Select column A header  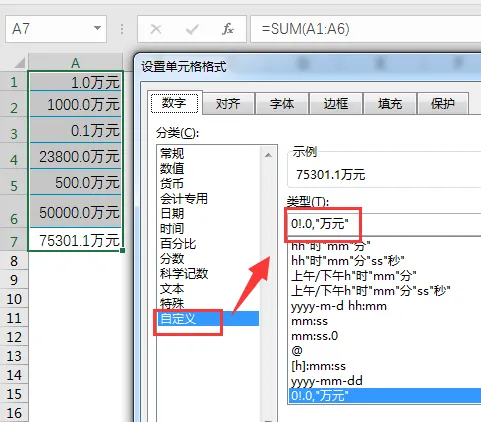76,62
